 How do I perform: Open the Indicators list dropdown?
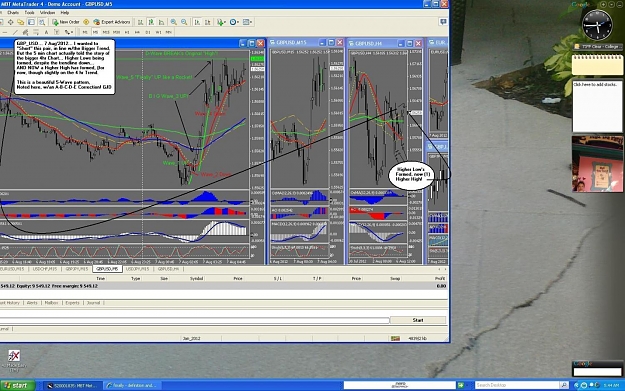221,22
